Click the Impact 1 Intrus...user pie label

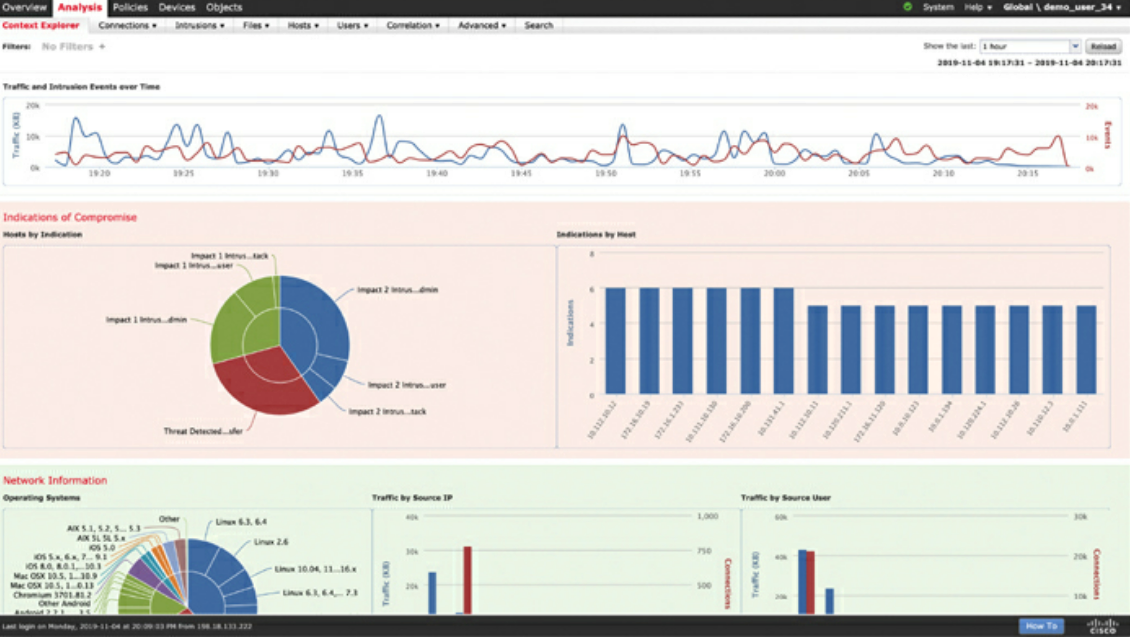click(193, 266)
